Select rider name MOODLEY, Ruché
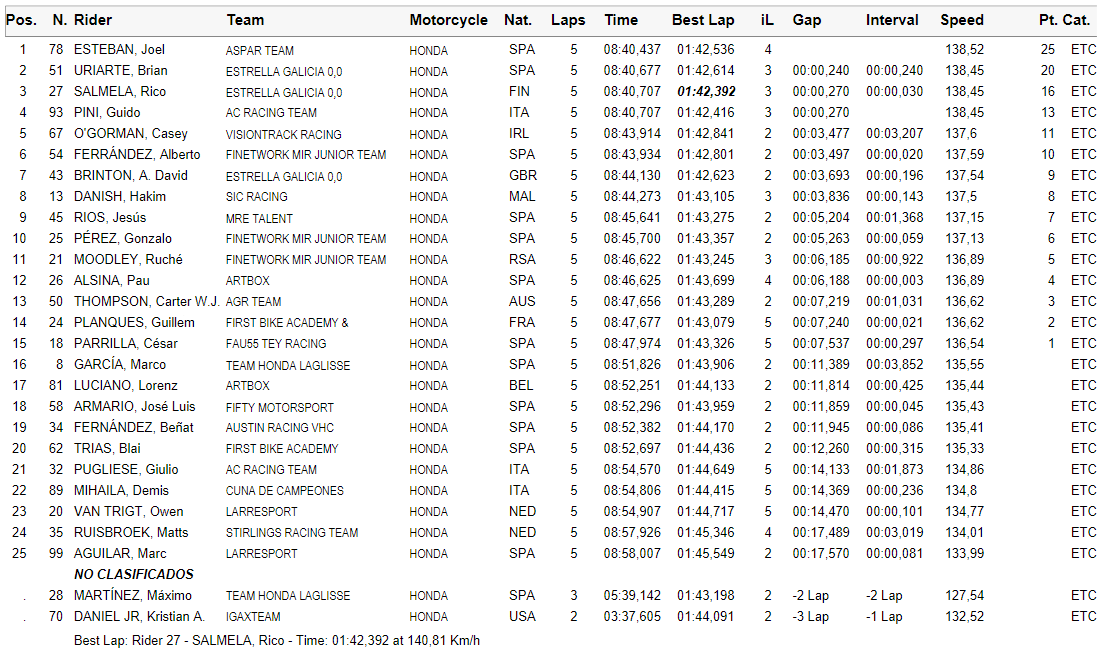The width and height of the screenshot is (1098, 653). click(x=129, y=260)
